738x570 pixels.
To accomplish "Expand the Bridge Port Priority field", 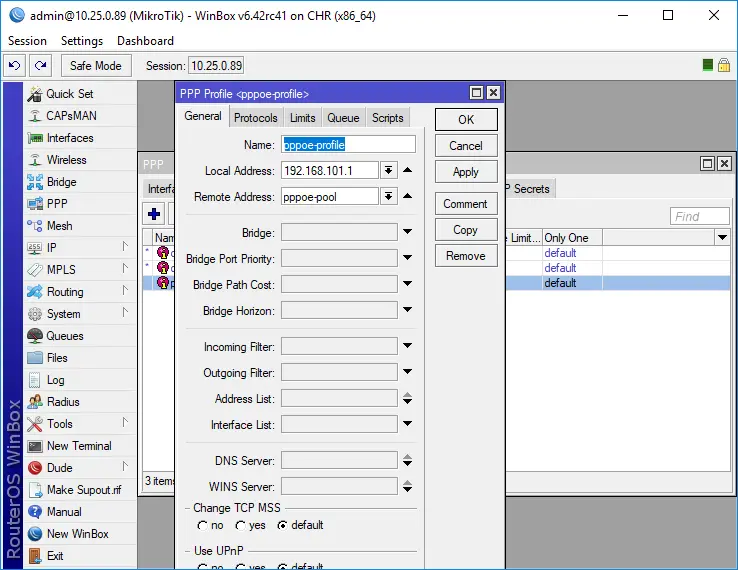I will 408,258.
